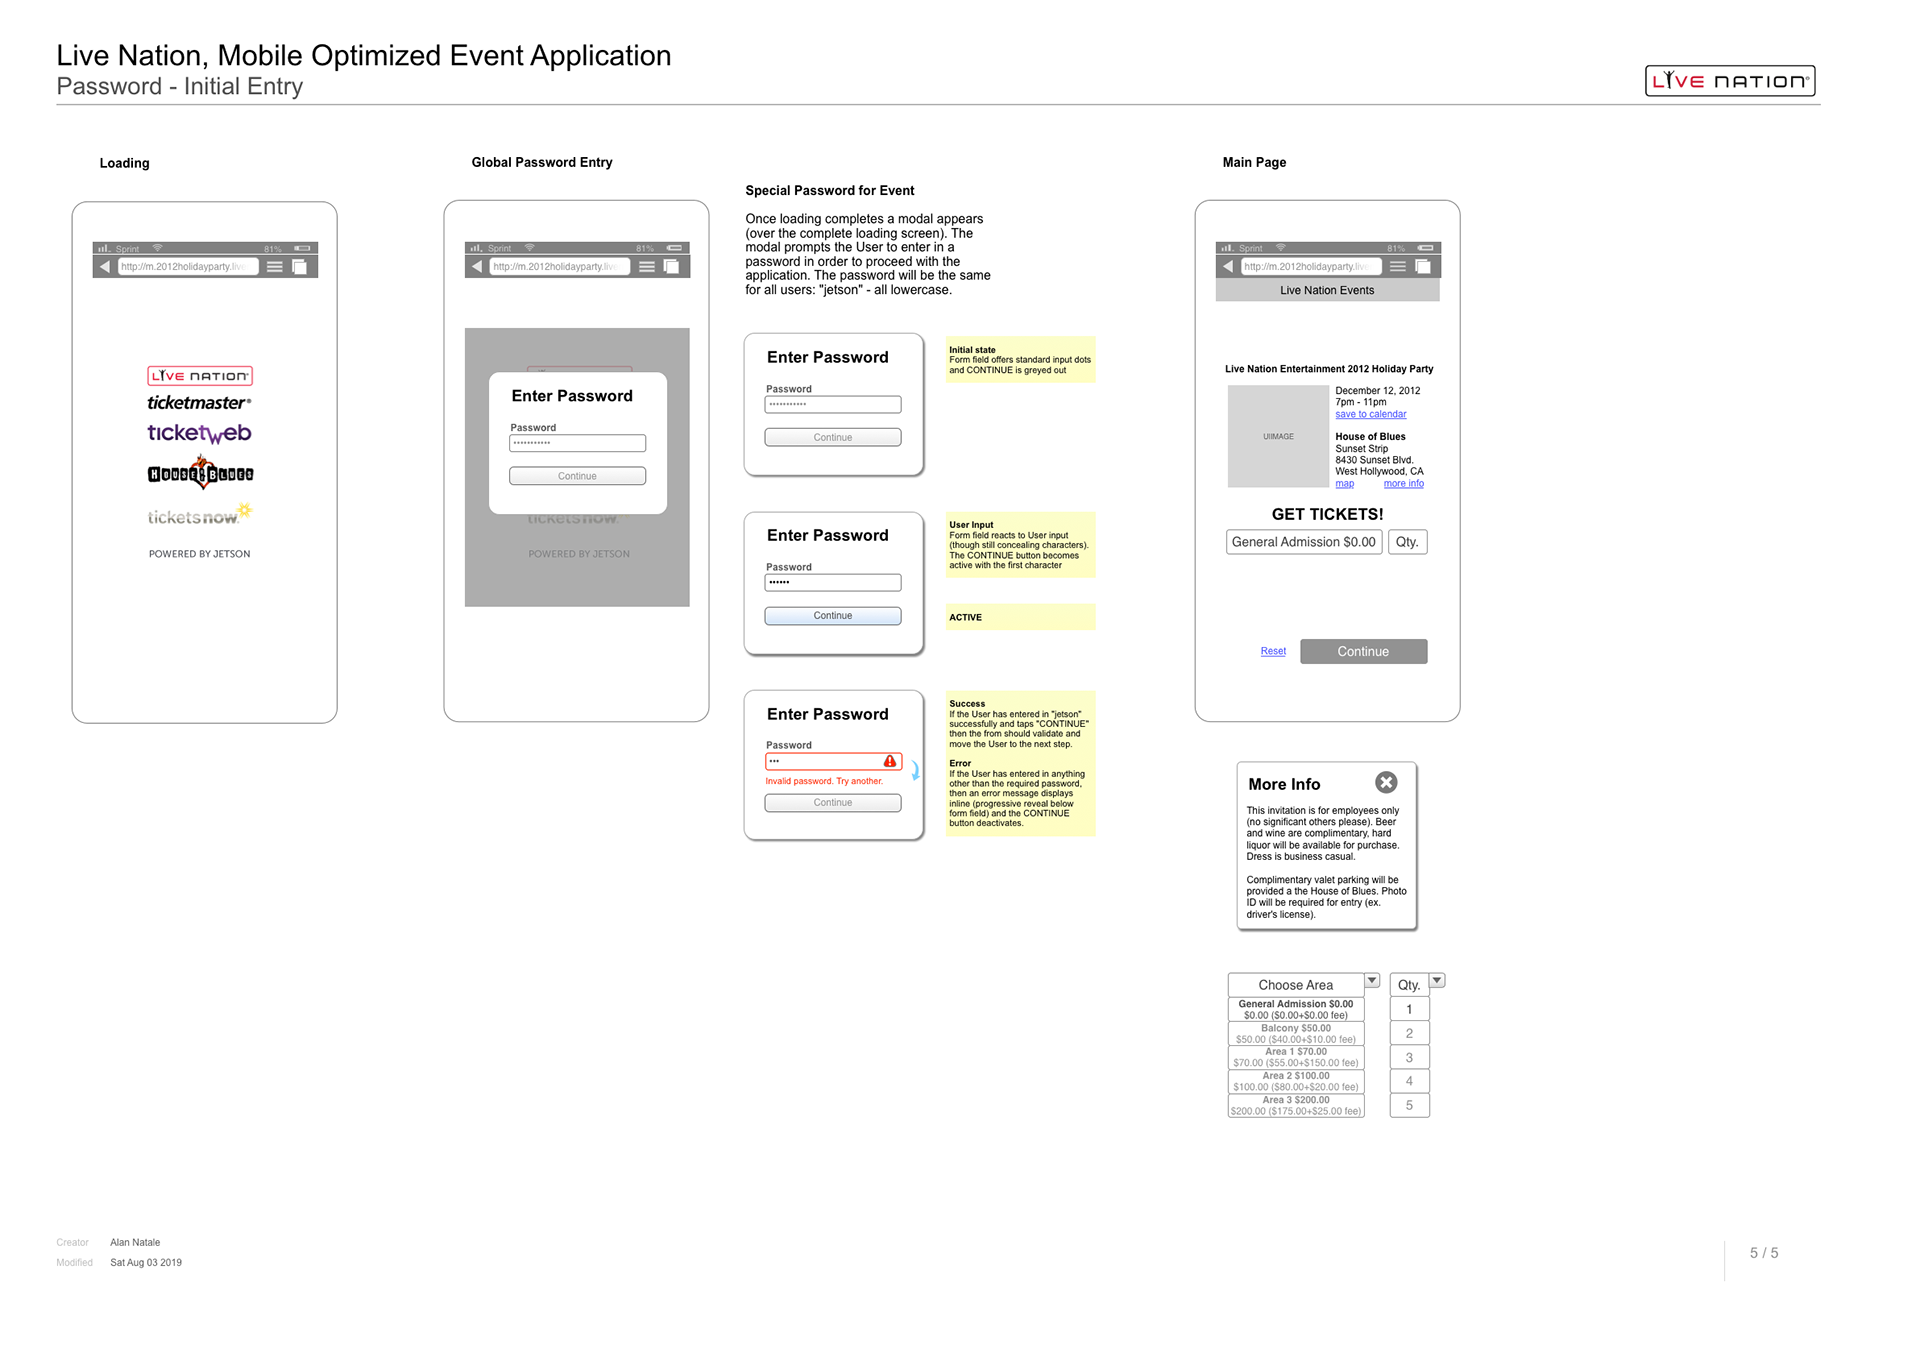Open General Admission $0.00 dropdown
This screenshot has width=1920, height=1357.
[1304, 542]
